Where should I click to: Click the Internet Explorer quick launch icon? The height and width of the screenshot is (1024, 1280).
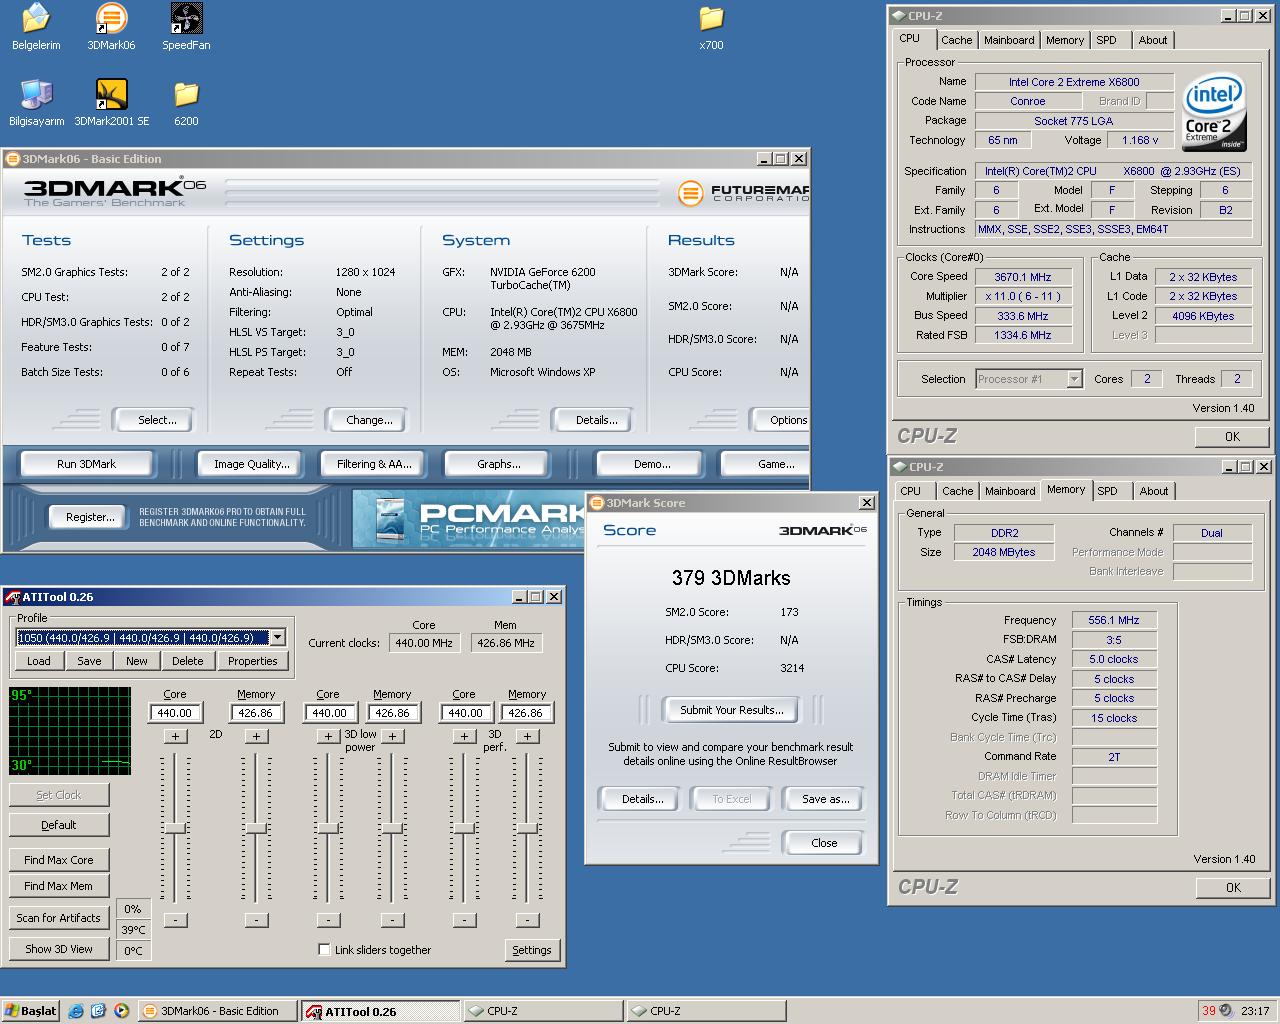76,1011
